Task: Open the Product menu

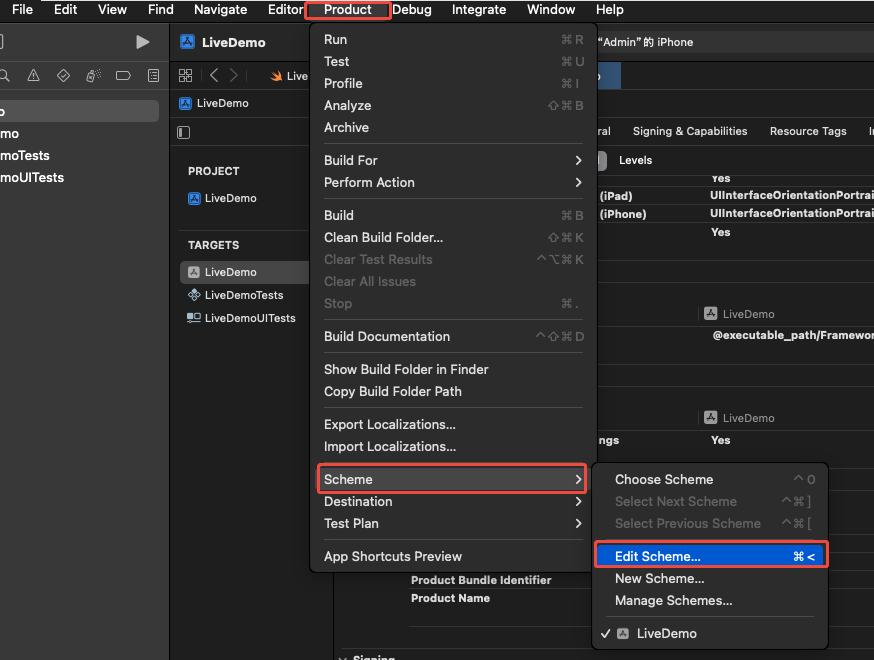Action: tap(348, 9)
